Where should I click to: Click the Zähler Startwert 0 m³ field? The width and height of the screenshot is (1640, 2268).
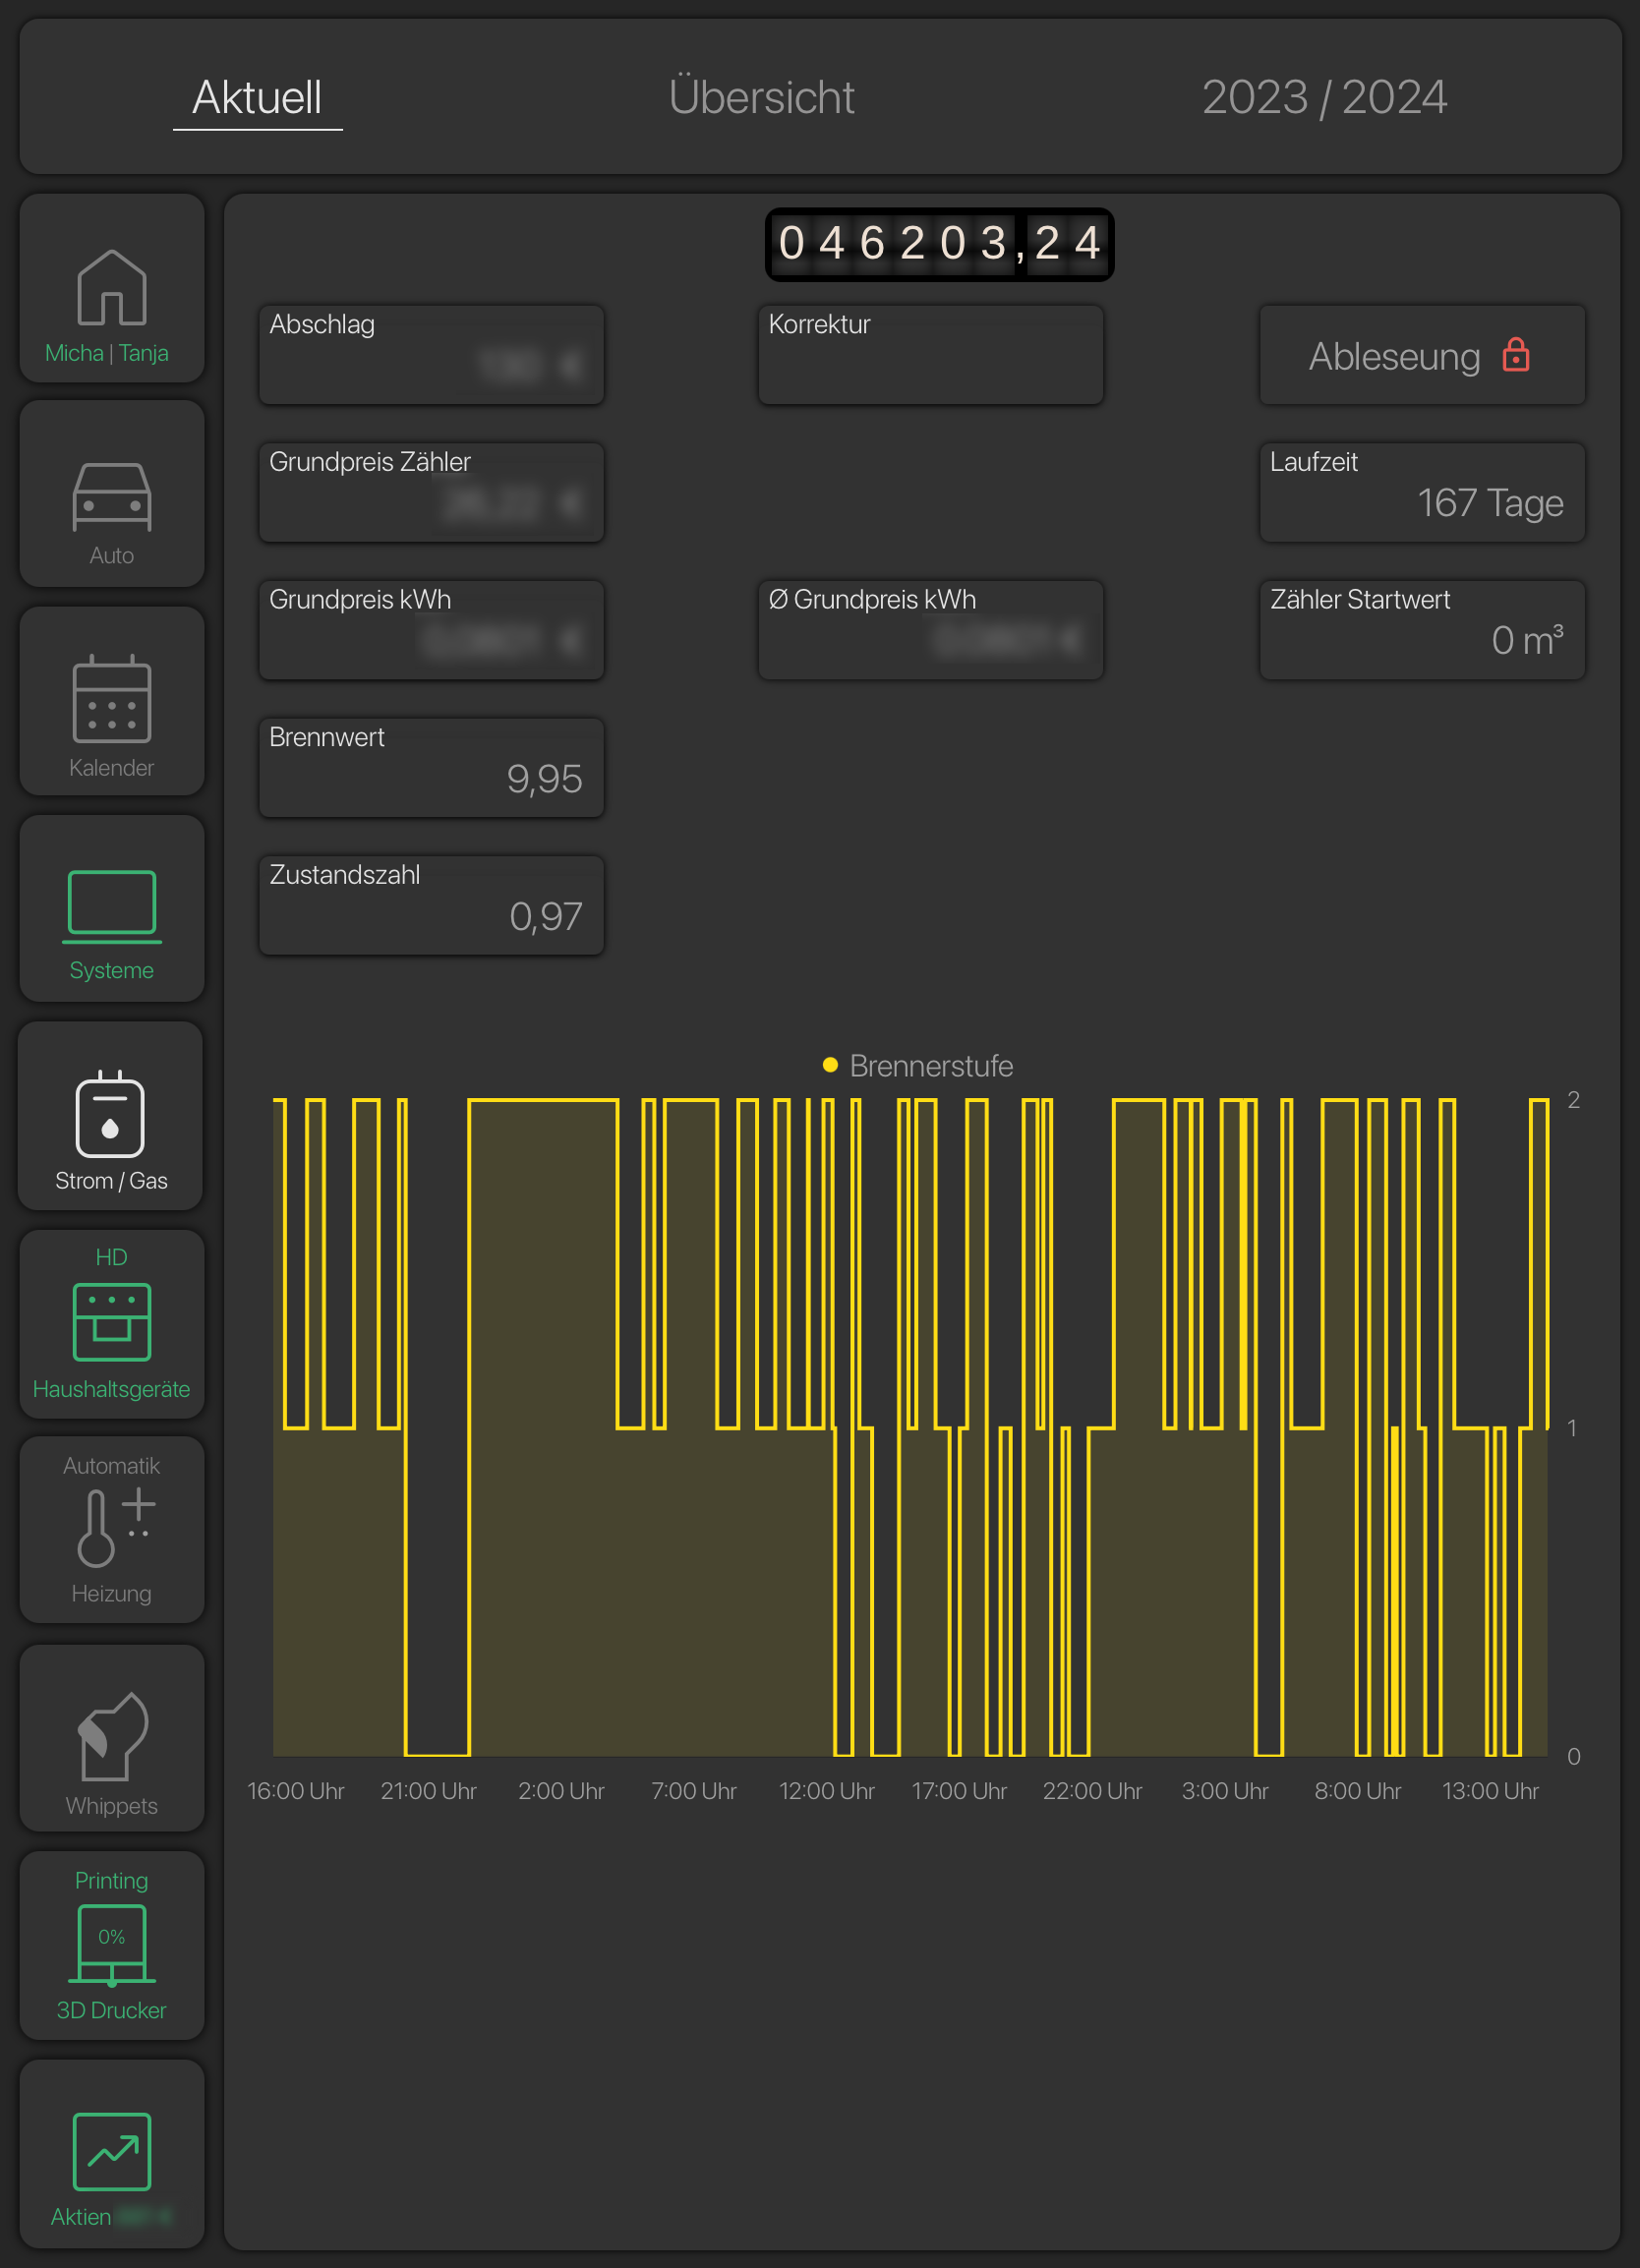[1422, 630]
